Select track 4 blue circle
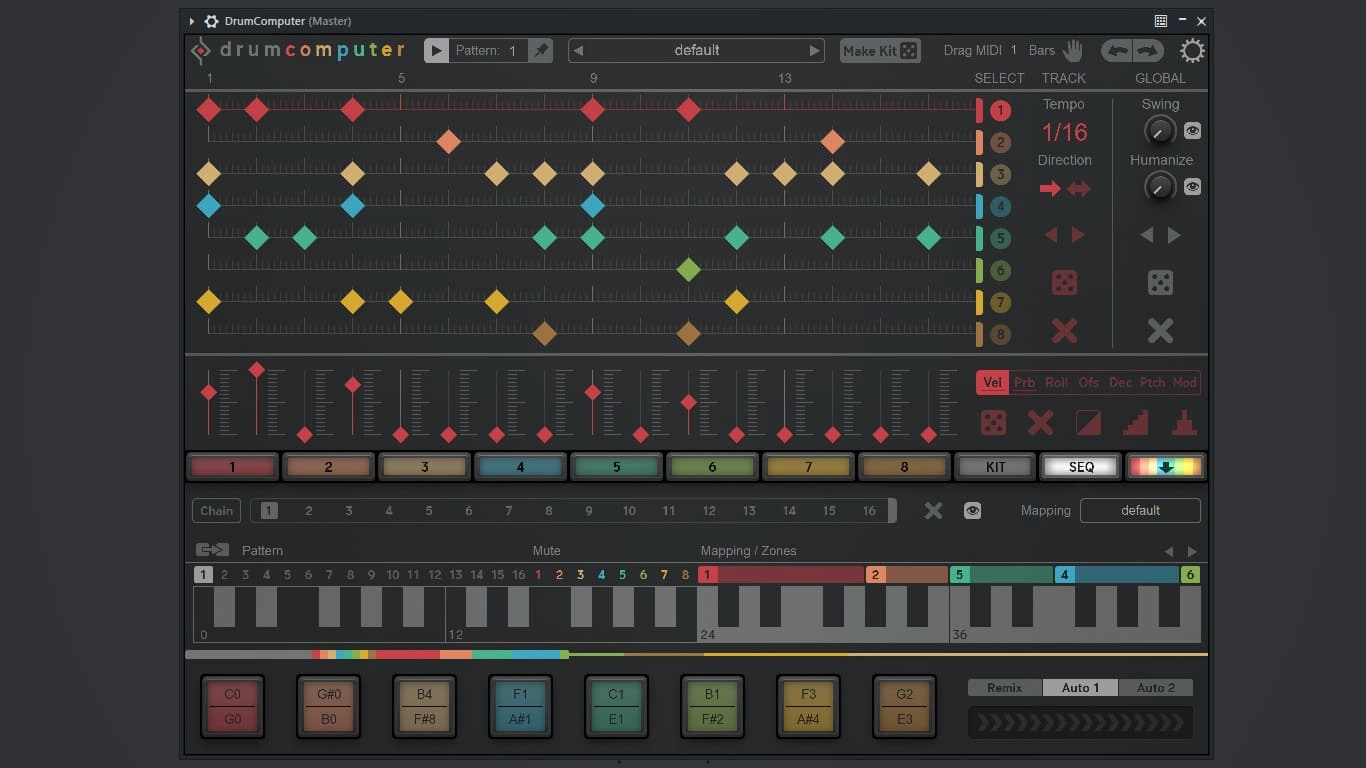Image resolution: width=1366 pixels, height=768 pixels. 1000,207
